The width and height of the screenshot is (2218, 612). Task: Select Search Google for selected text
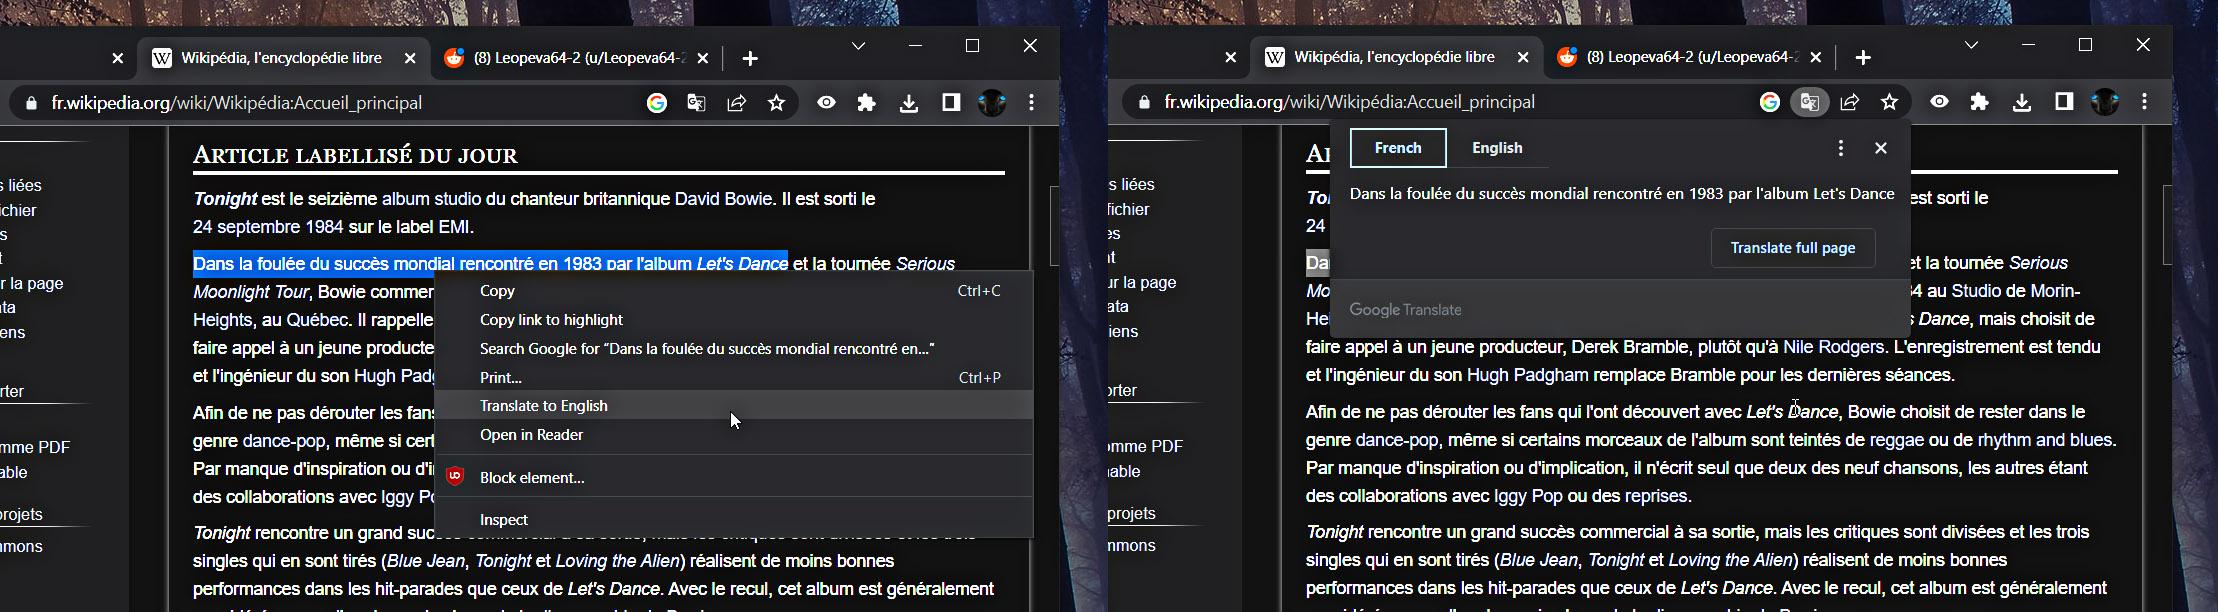pos(734,349)
